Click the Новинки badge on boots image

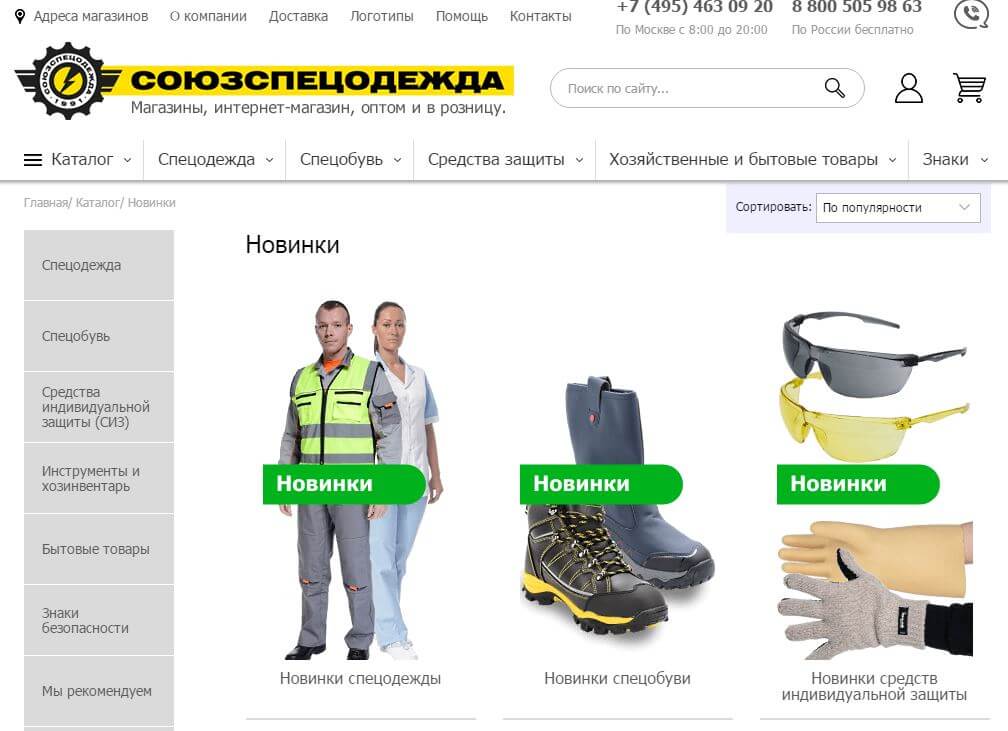pos(601,484)
